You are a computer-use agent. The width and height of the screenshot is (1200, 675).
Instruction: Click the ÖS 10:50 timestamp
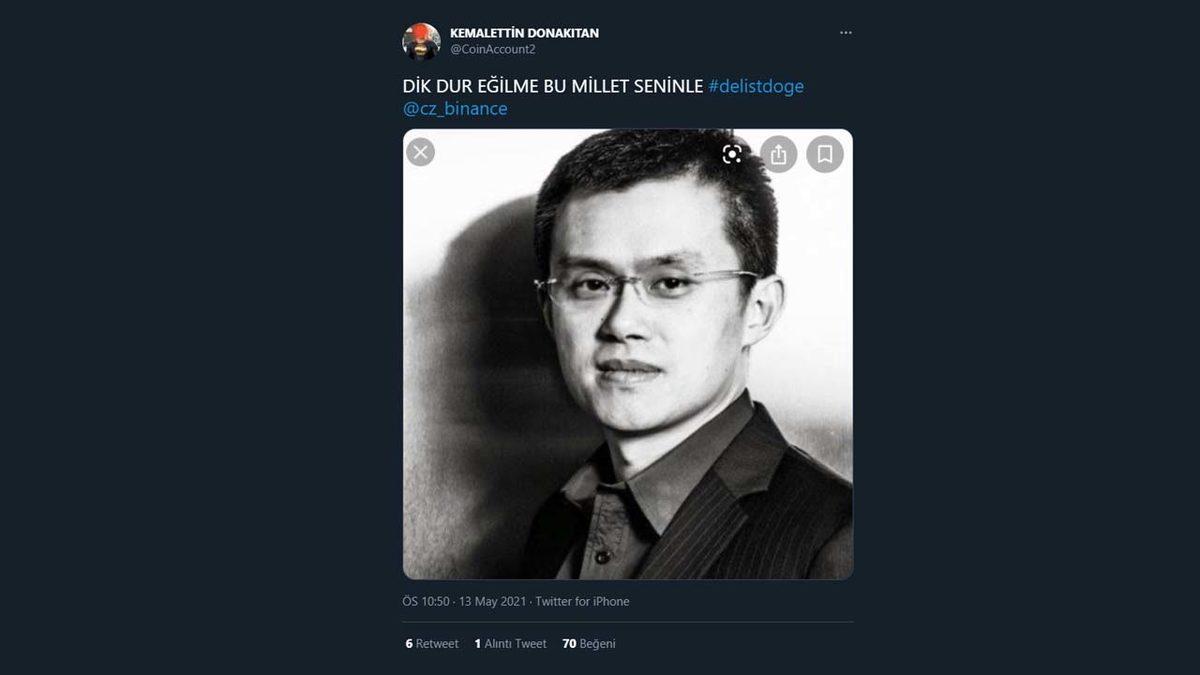426,601
